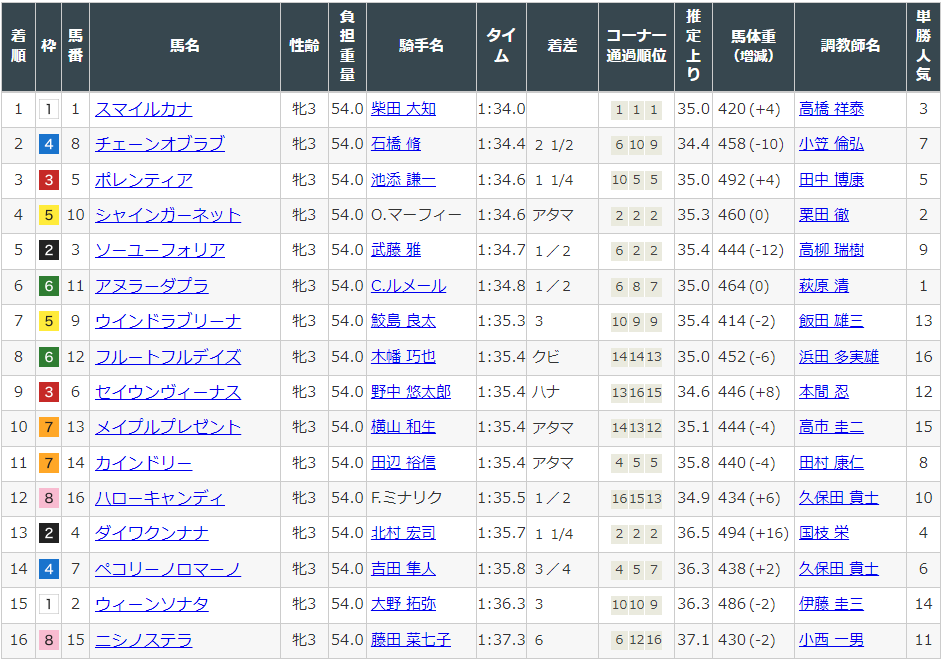Screen dimensions: 942x661
Task: Click trainer 本間 忍
Action: (x=824, y=392)
